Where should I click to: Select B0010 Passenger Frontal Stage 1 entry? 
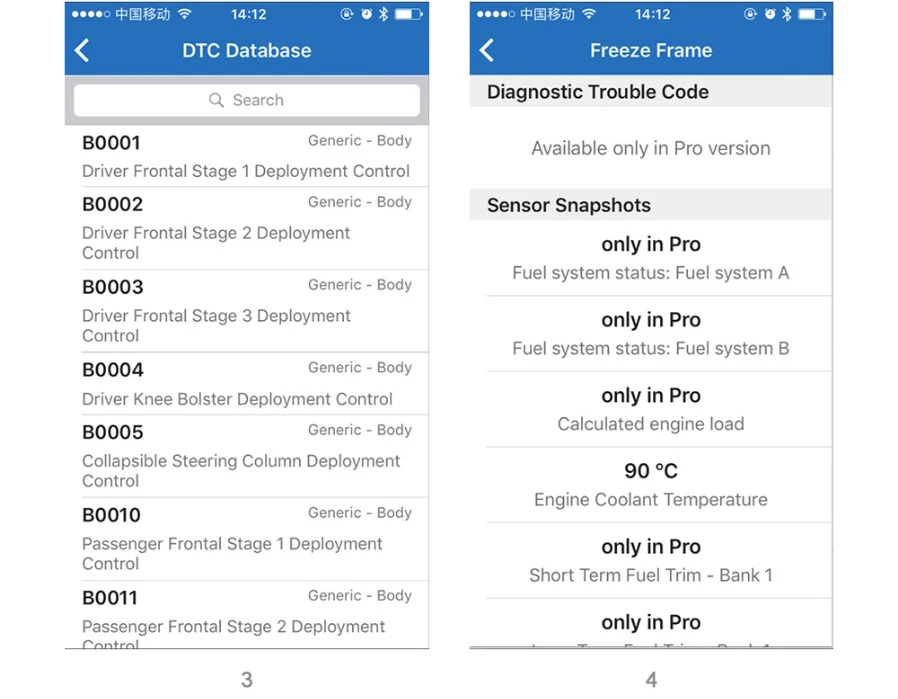(x=247, y=539)
